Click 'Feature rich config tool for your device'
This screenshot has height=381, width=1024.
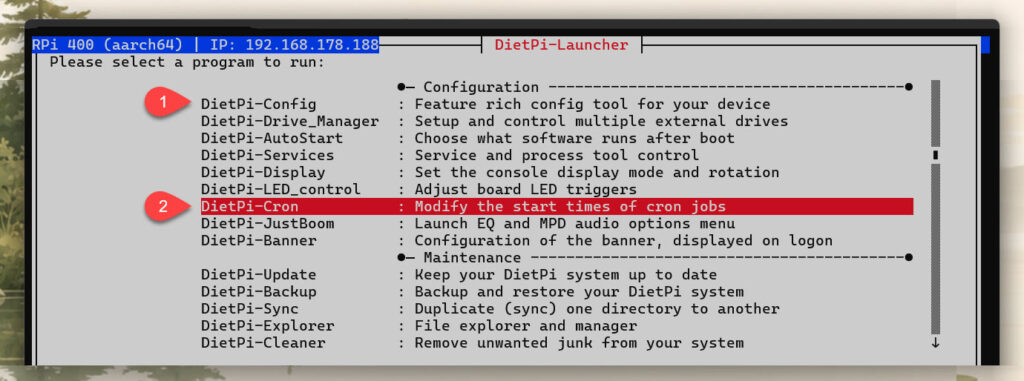tap(592, 104)
